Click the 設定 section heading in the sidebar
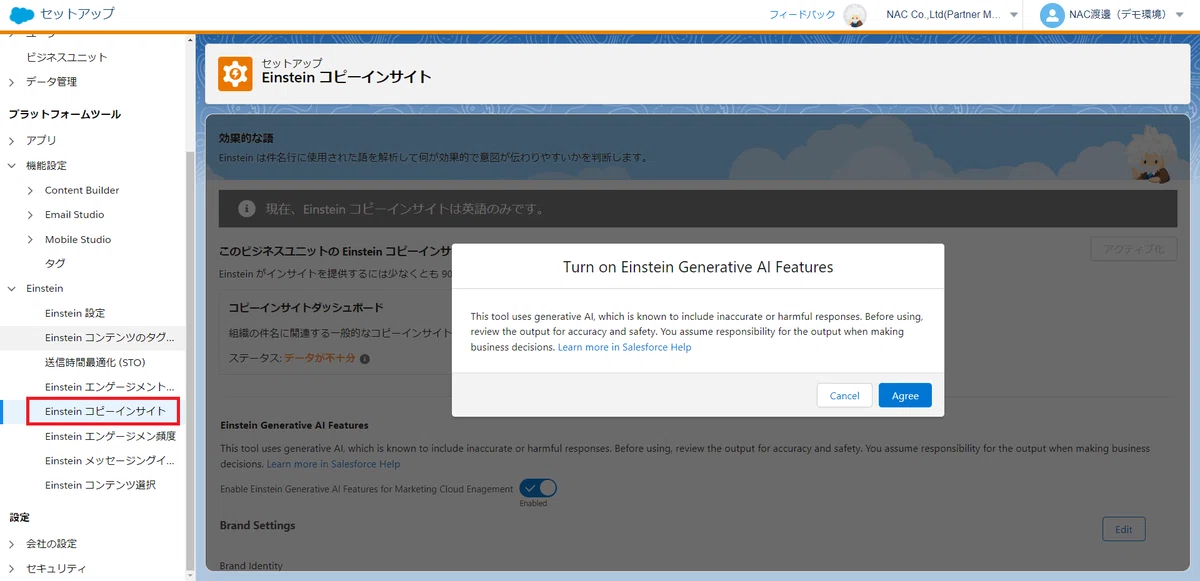The image size is (1200, 581). tap(20, 518)
